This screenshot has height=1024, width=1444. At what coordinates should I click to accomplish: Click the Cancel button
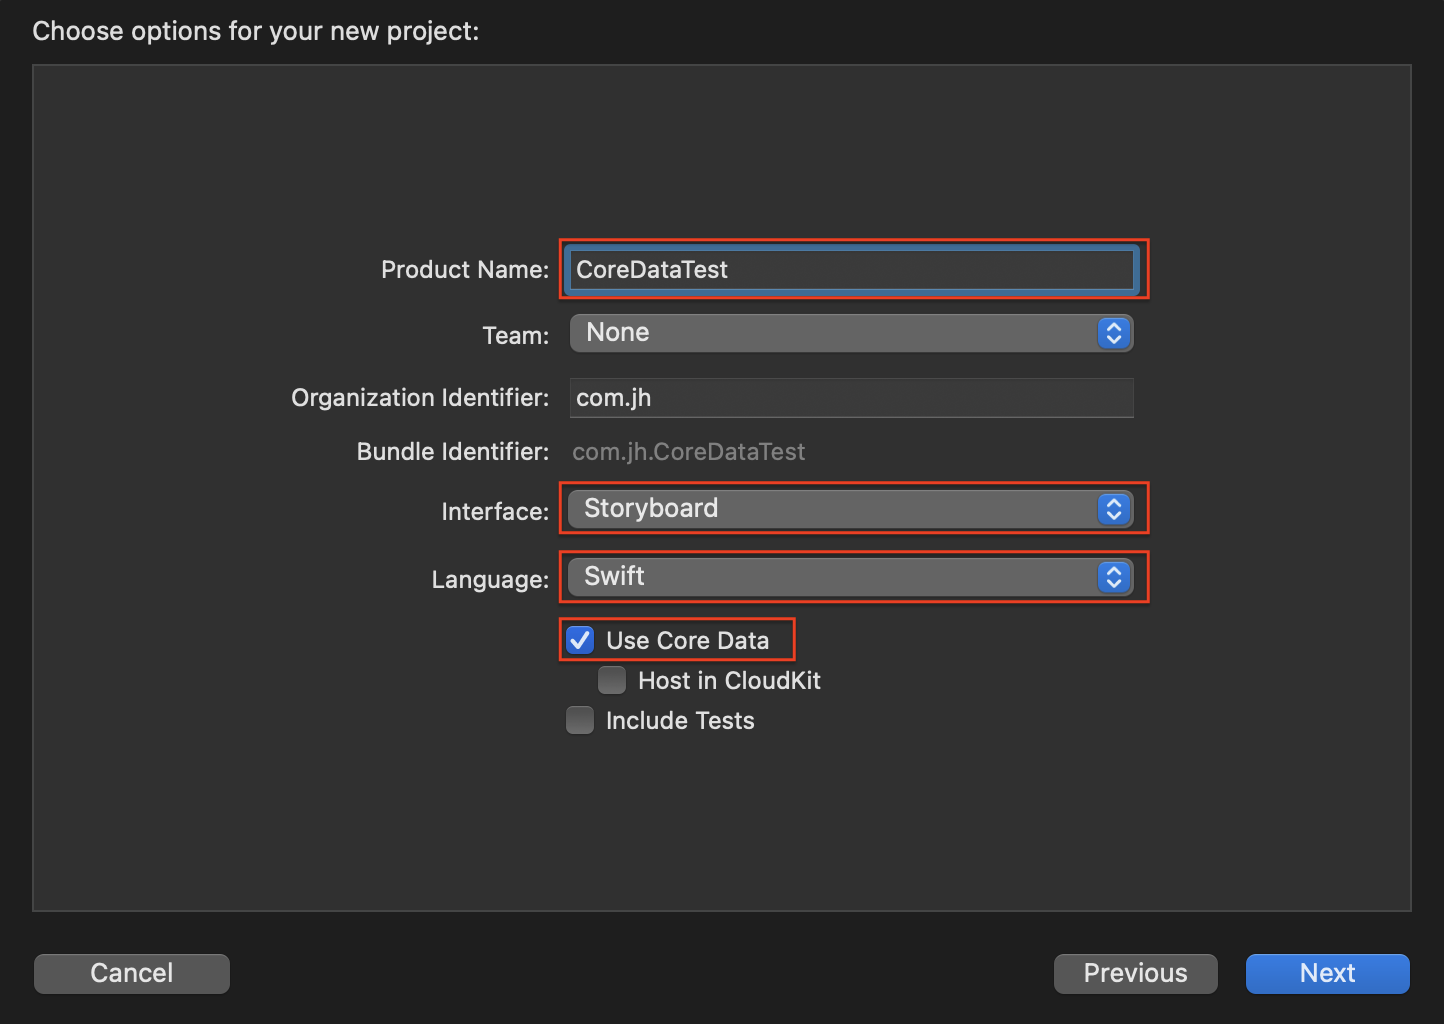click(x=132, y=973)
